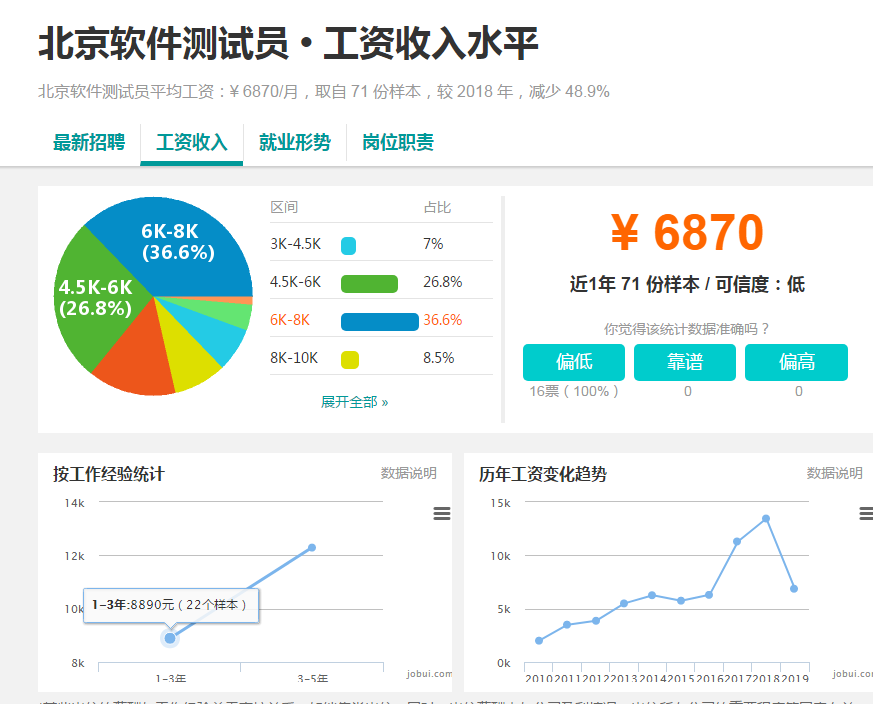Click the 6K-8K blue pie slice
This screenshot has width=873, height=704.
190,240
